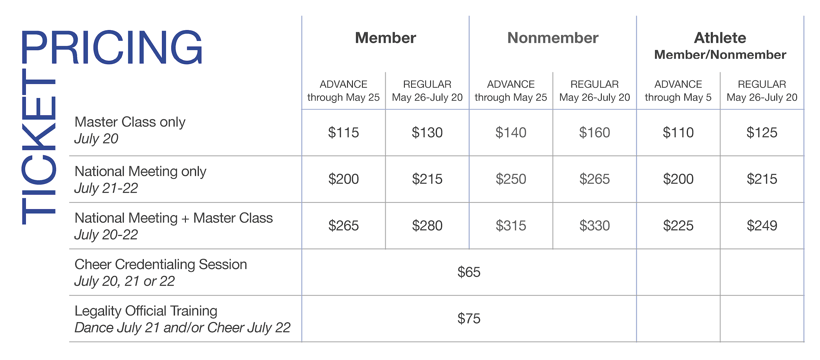820x360 pixels.
Task: Click Athlete ADVANCE through May 5 subheader
Action: coord(678,91)
